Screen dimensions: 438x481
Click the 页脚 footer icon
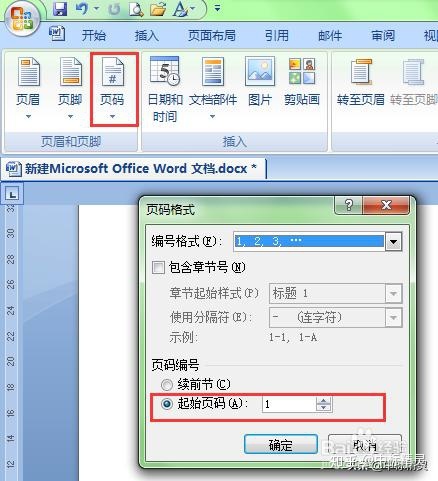[71, 72]
